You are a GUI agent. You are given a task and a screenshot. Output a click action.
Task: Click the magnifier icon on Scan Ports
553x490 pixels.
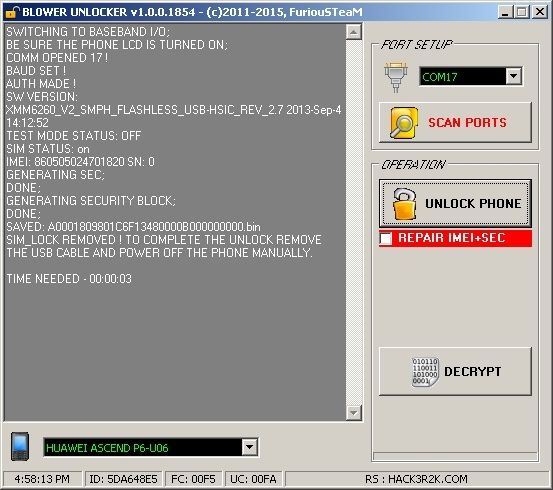[x=403, y=123]
